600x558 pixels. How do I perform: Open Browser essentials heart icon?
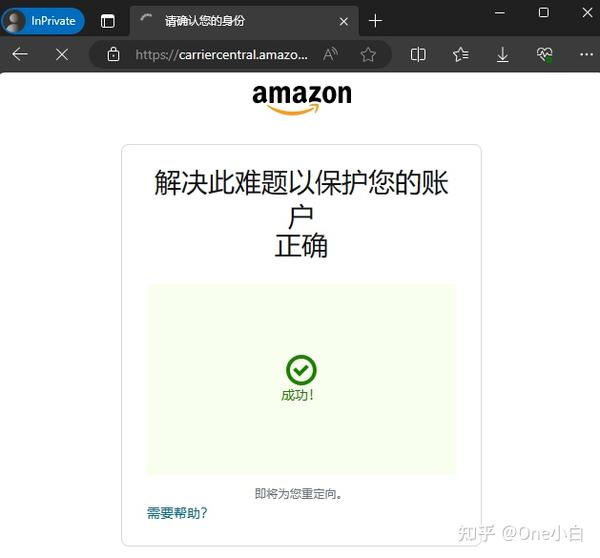[545, 55]
